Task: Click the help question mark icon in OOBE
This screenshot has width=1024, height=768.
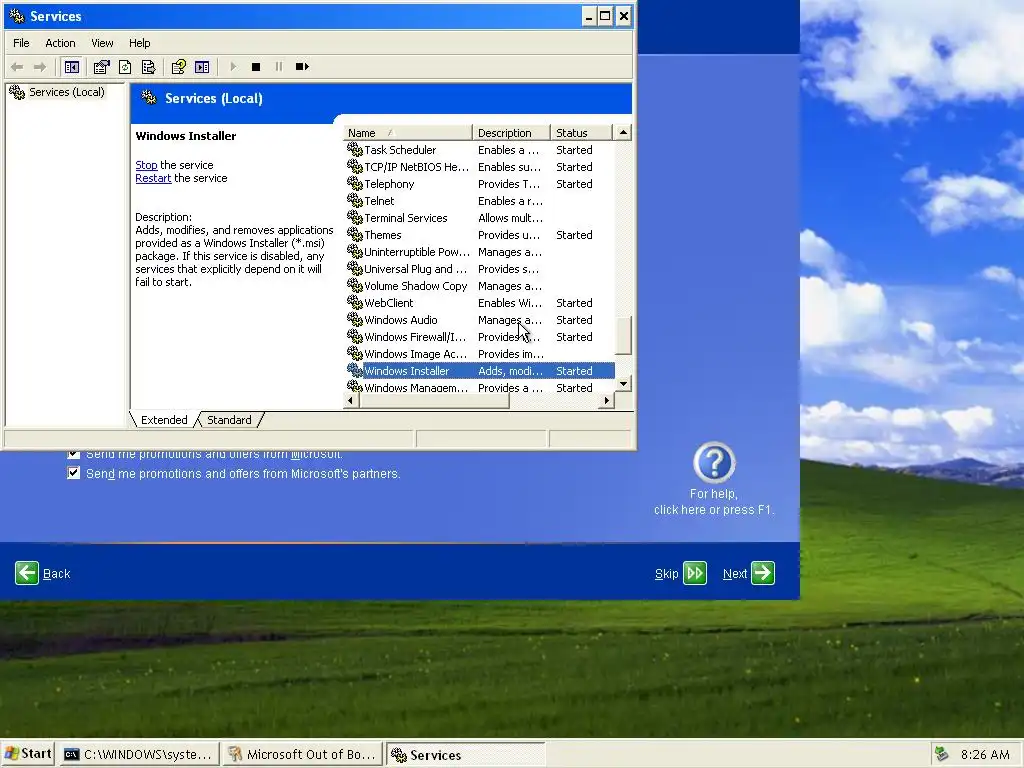Action: (x=714, y=462)
